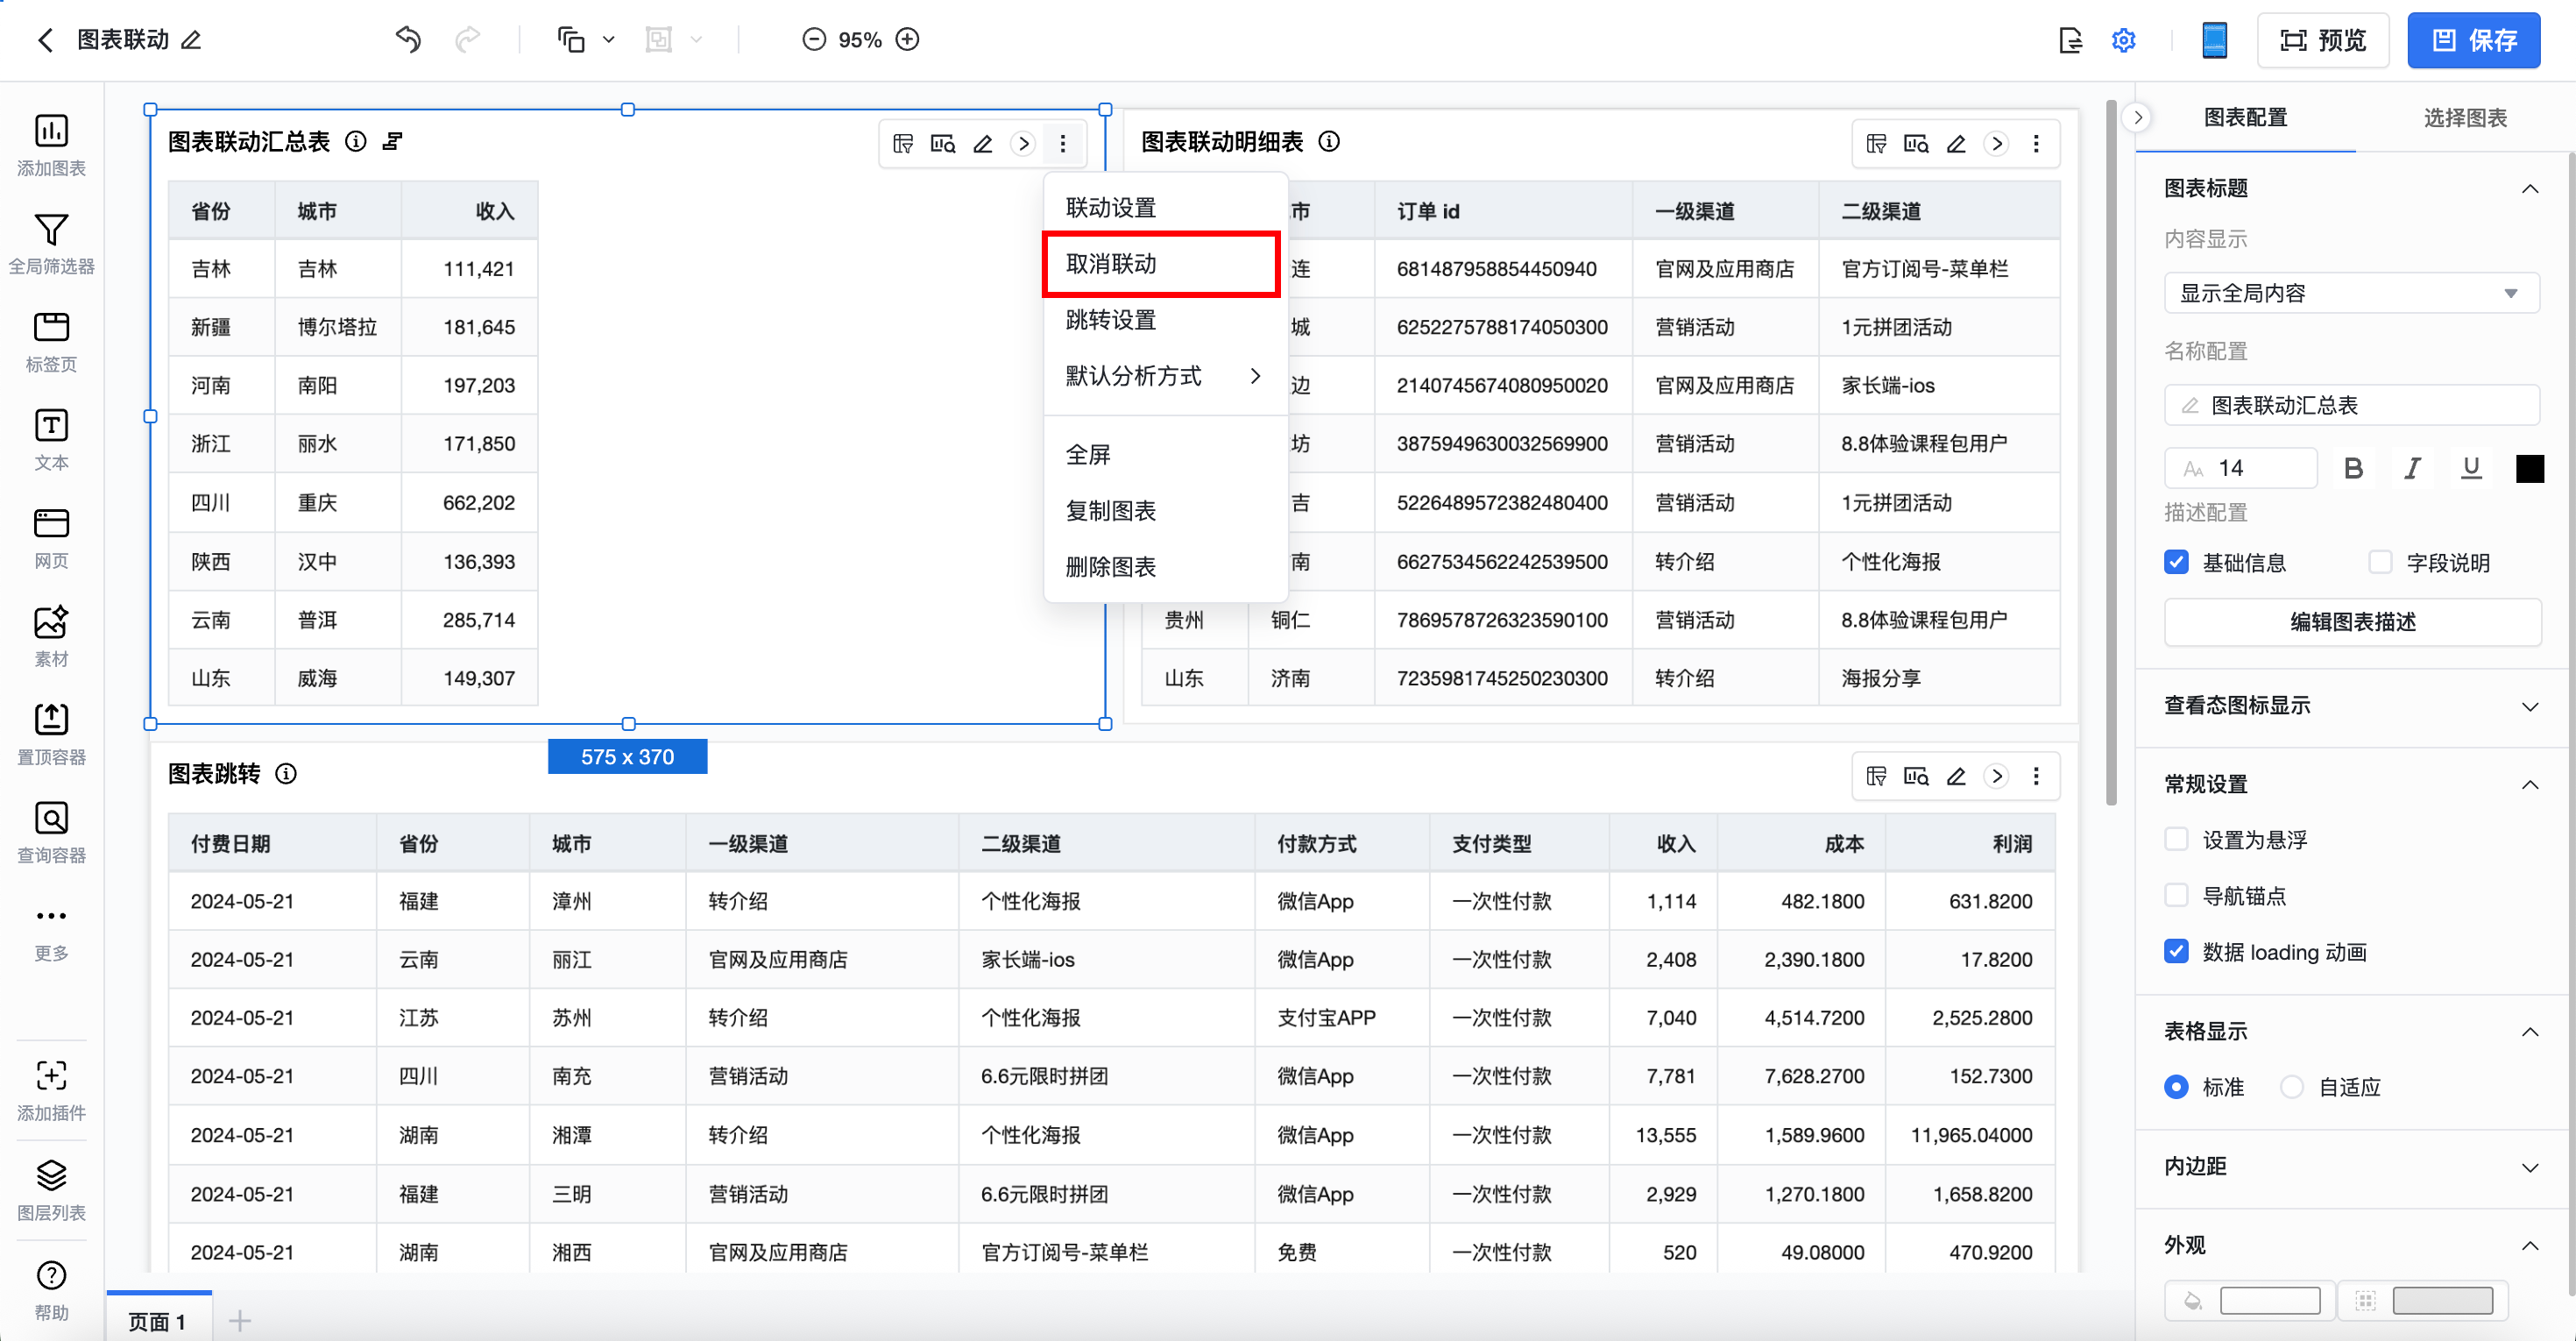Click the pencil edit icon on 图表跳转 chart
Viewport: 2576px width, 1341px height.
(1956, 776)
